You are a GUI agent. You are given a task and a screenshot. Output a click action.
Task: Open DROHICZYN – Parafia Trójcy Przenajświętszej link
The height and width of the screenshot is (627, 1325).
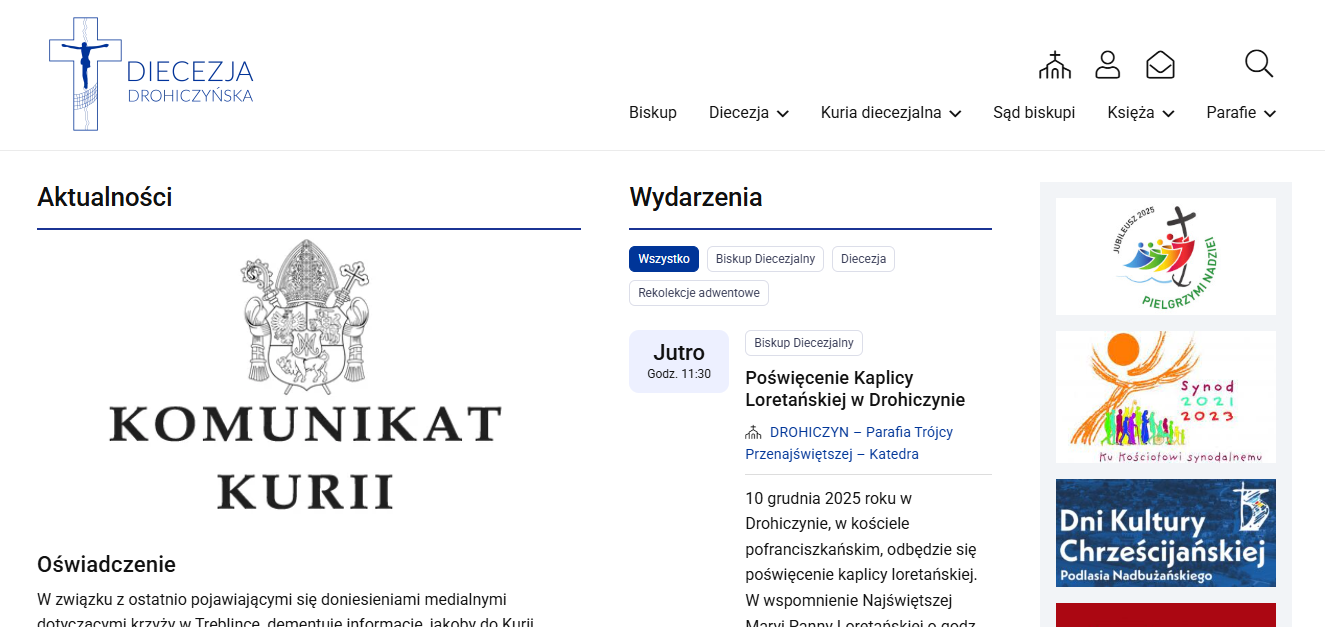point(849,443)
